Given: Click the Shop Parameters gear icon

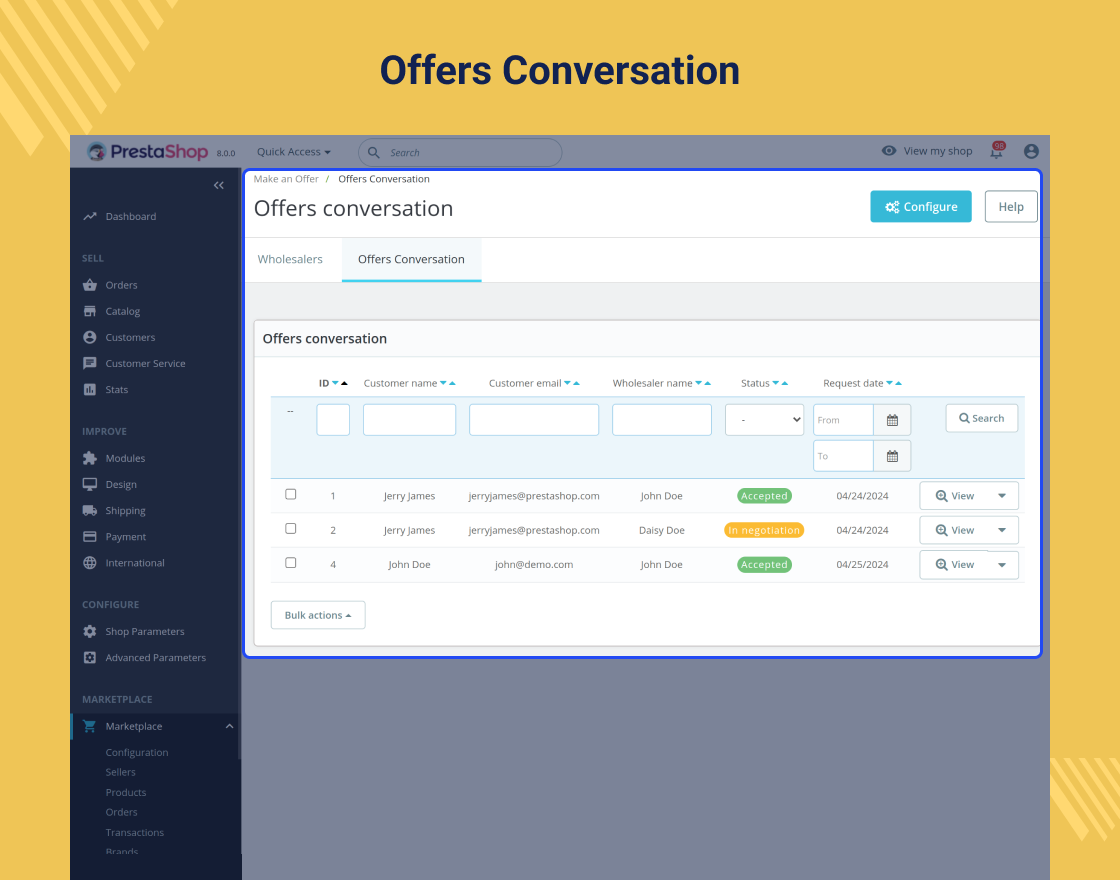Looking at the screenshot, I should [89, 631].
